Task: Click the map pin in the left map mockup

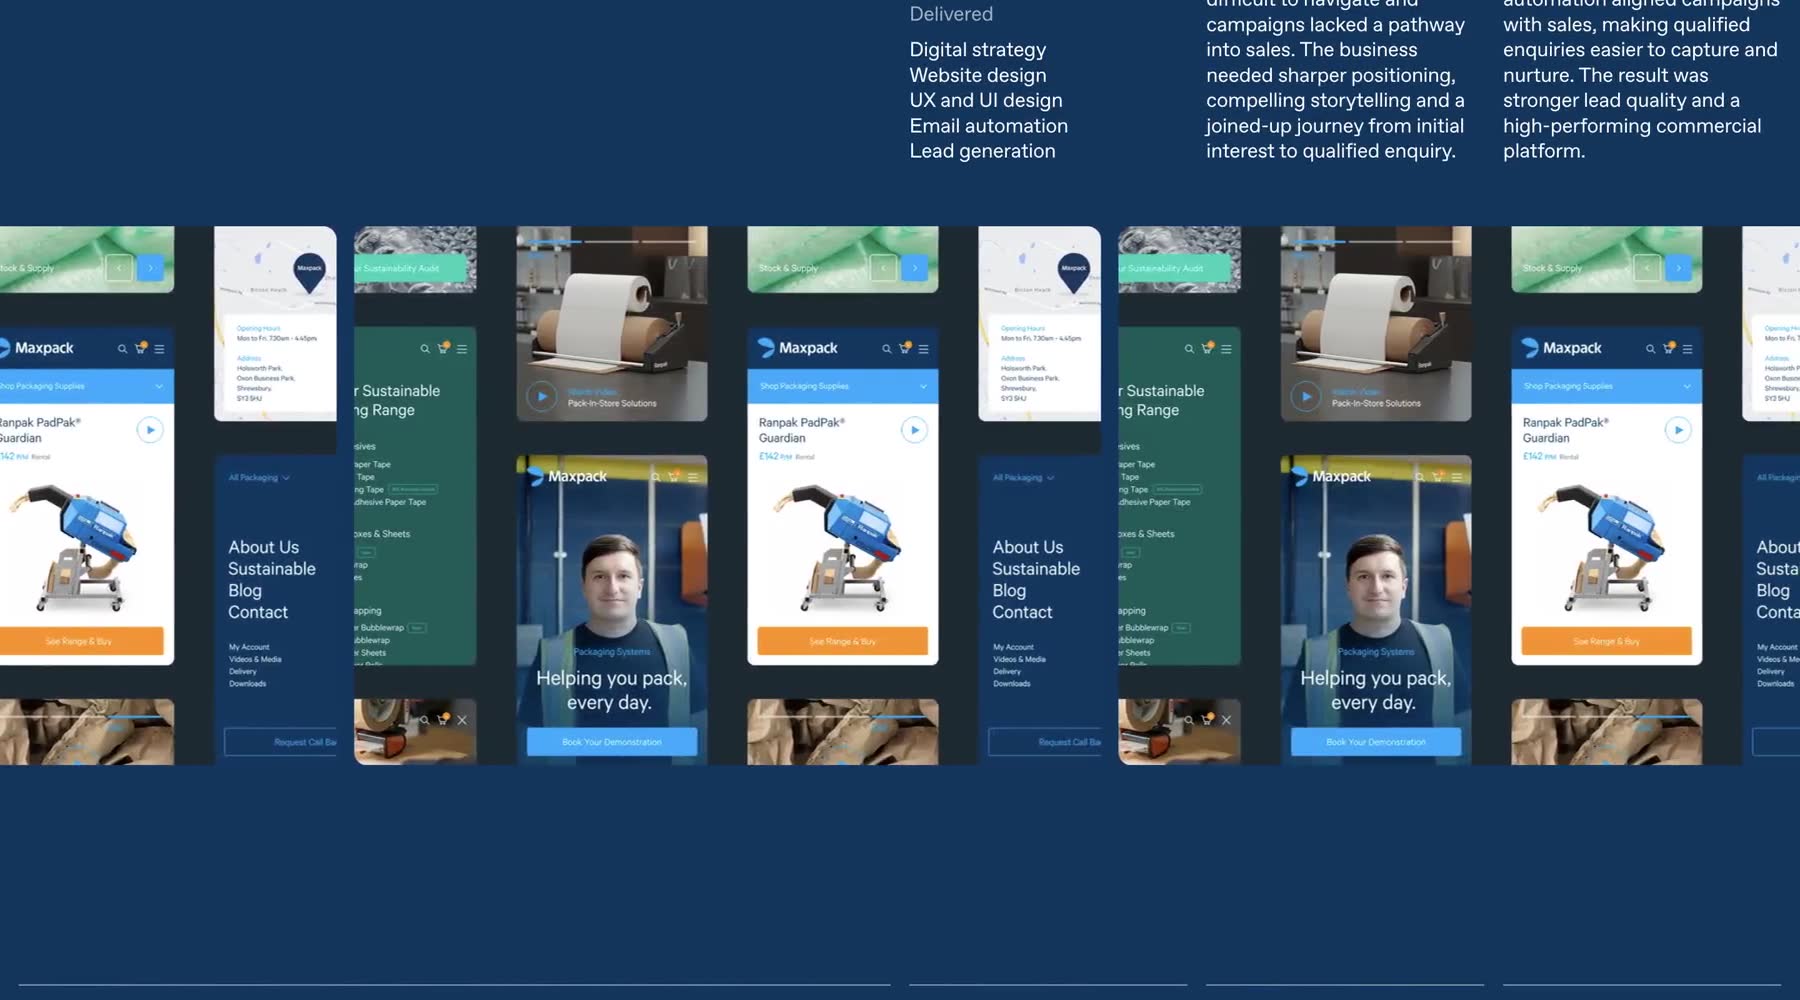Action: 310,272
